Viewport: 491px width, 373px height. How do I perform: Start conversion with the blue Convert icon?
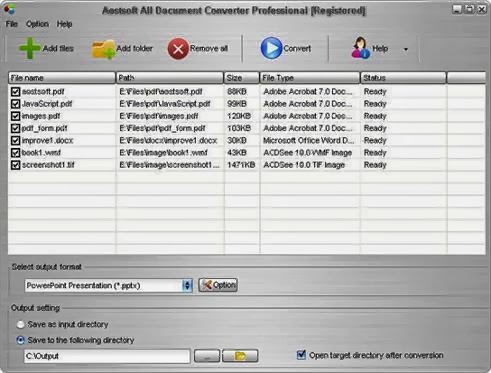click(x=271, y=48)
